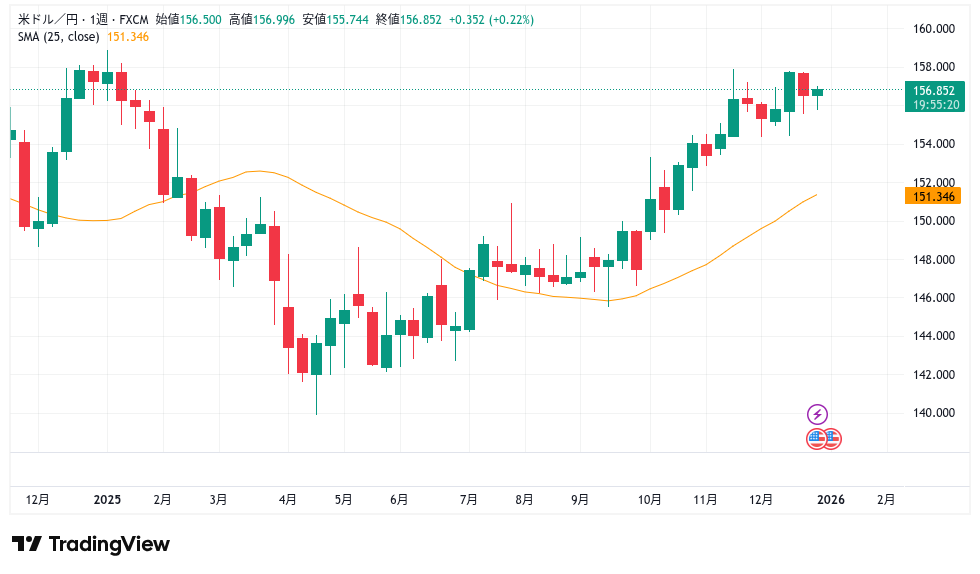This screenshot has height=574, width=980.
Task: Click the 7月 label on time axis
Action: click(467, 499)
